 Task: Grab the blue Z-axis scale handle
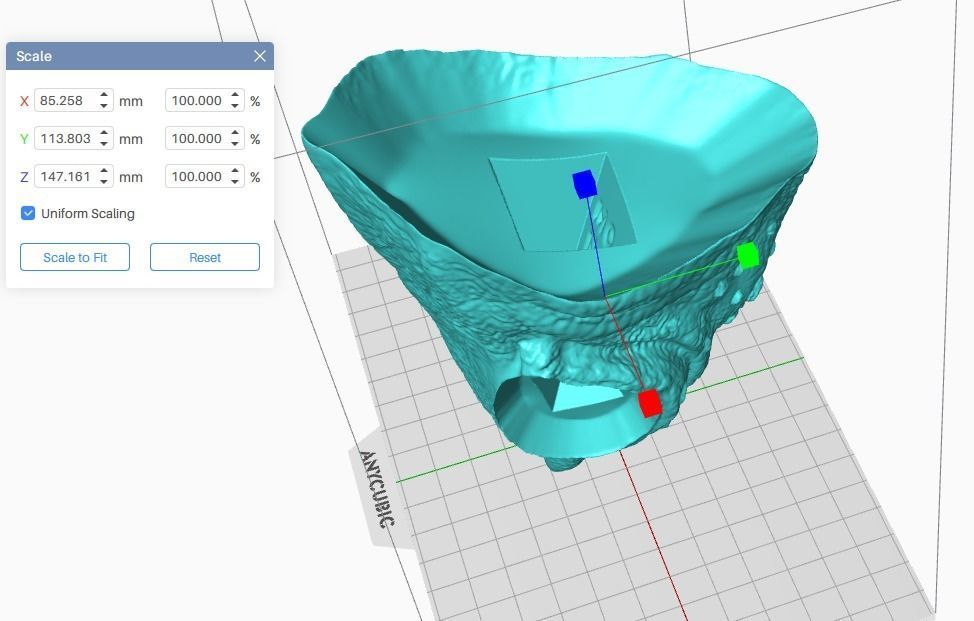tap(584, 184)
